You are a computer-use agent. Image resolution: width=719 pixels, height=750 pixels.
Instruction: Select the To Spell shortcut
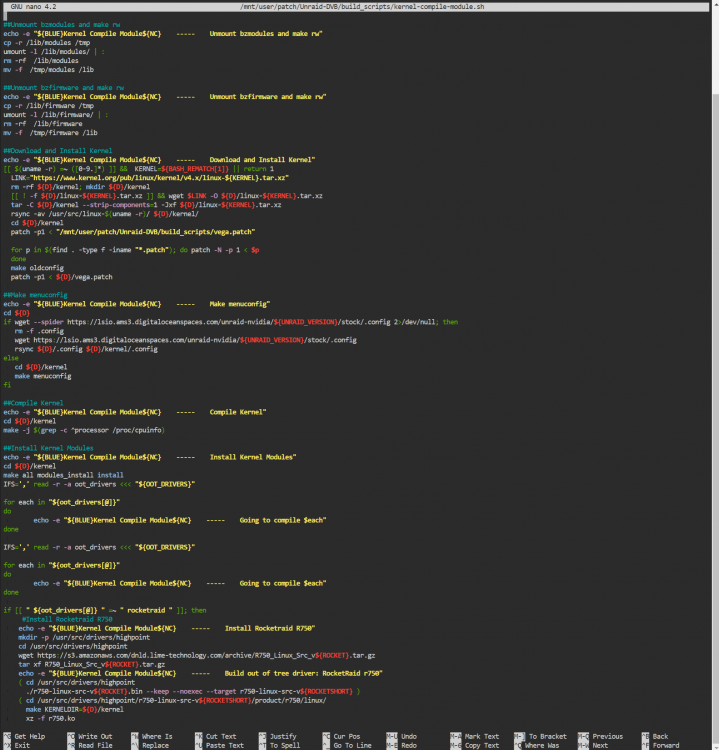pyautogui.click(x=280, y=746)
